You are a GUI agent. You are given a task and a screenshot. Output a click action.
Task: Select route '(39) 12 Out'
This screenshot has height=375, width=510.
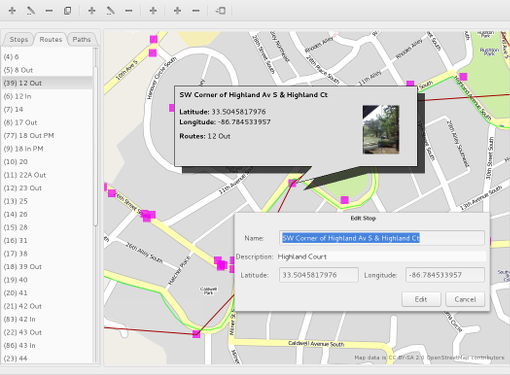point(47,83)
